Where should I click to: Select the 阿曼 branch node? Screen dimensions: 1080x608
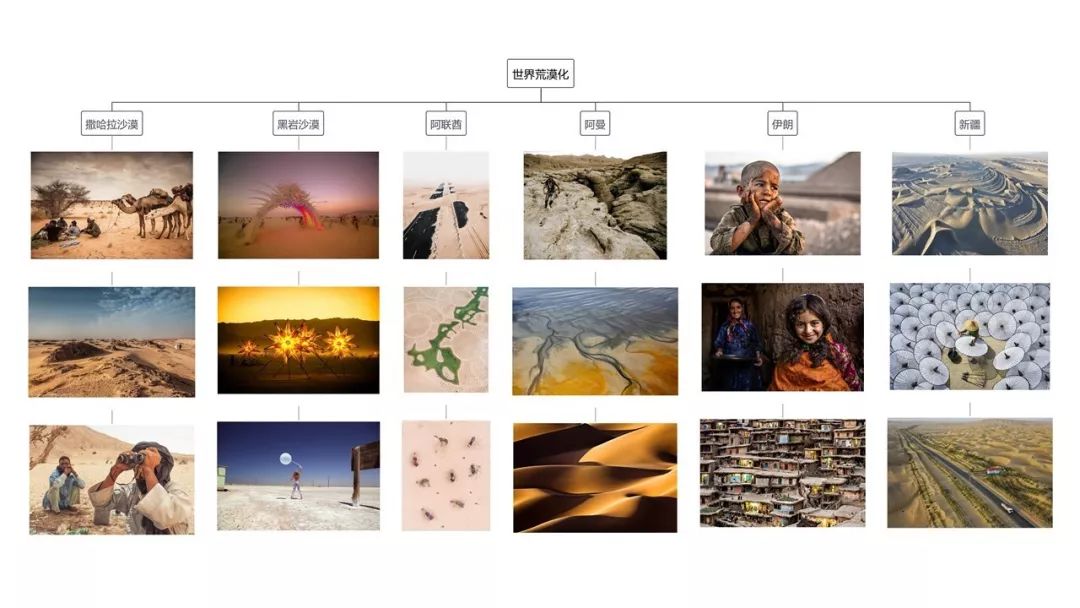click(x=595, y=123)
